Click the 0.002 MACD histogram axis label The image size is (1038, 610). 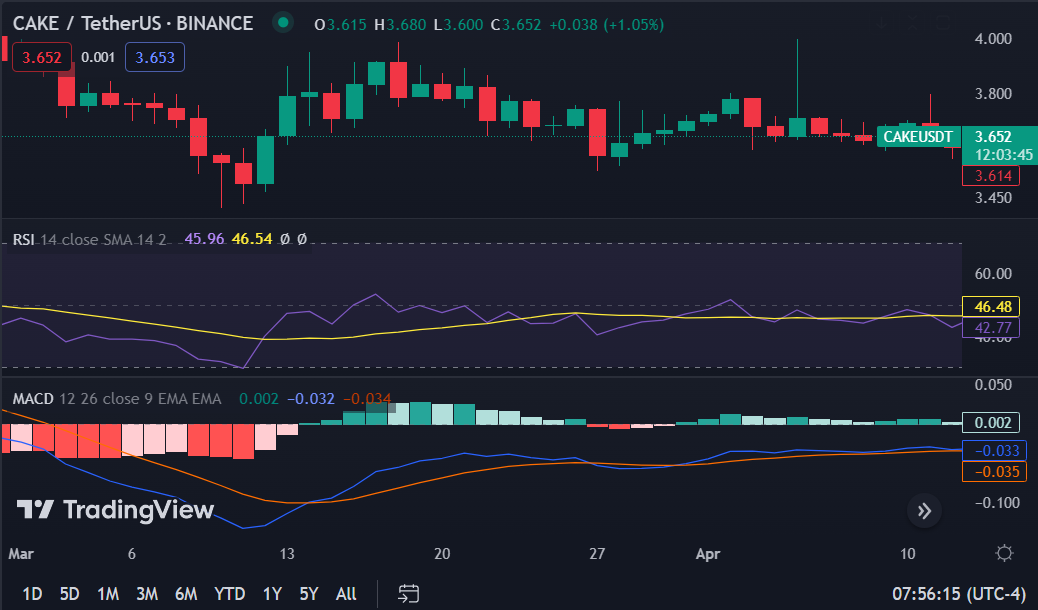pyautogui.click(x=991, y=423)
